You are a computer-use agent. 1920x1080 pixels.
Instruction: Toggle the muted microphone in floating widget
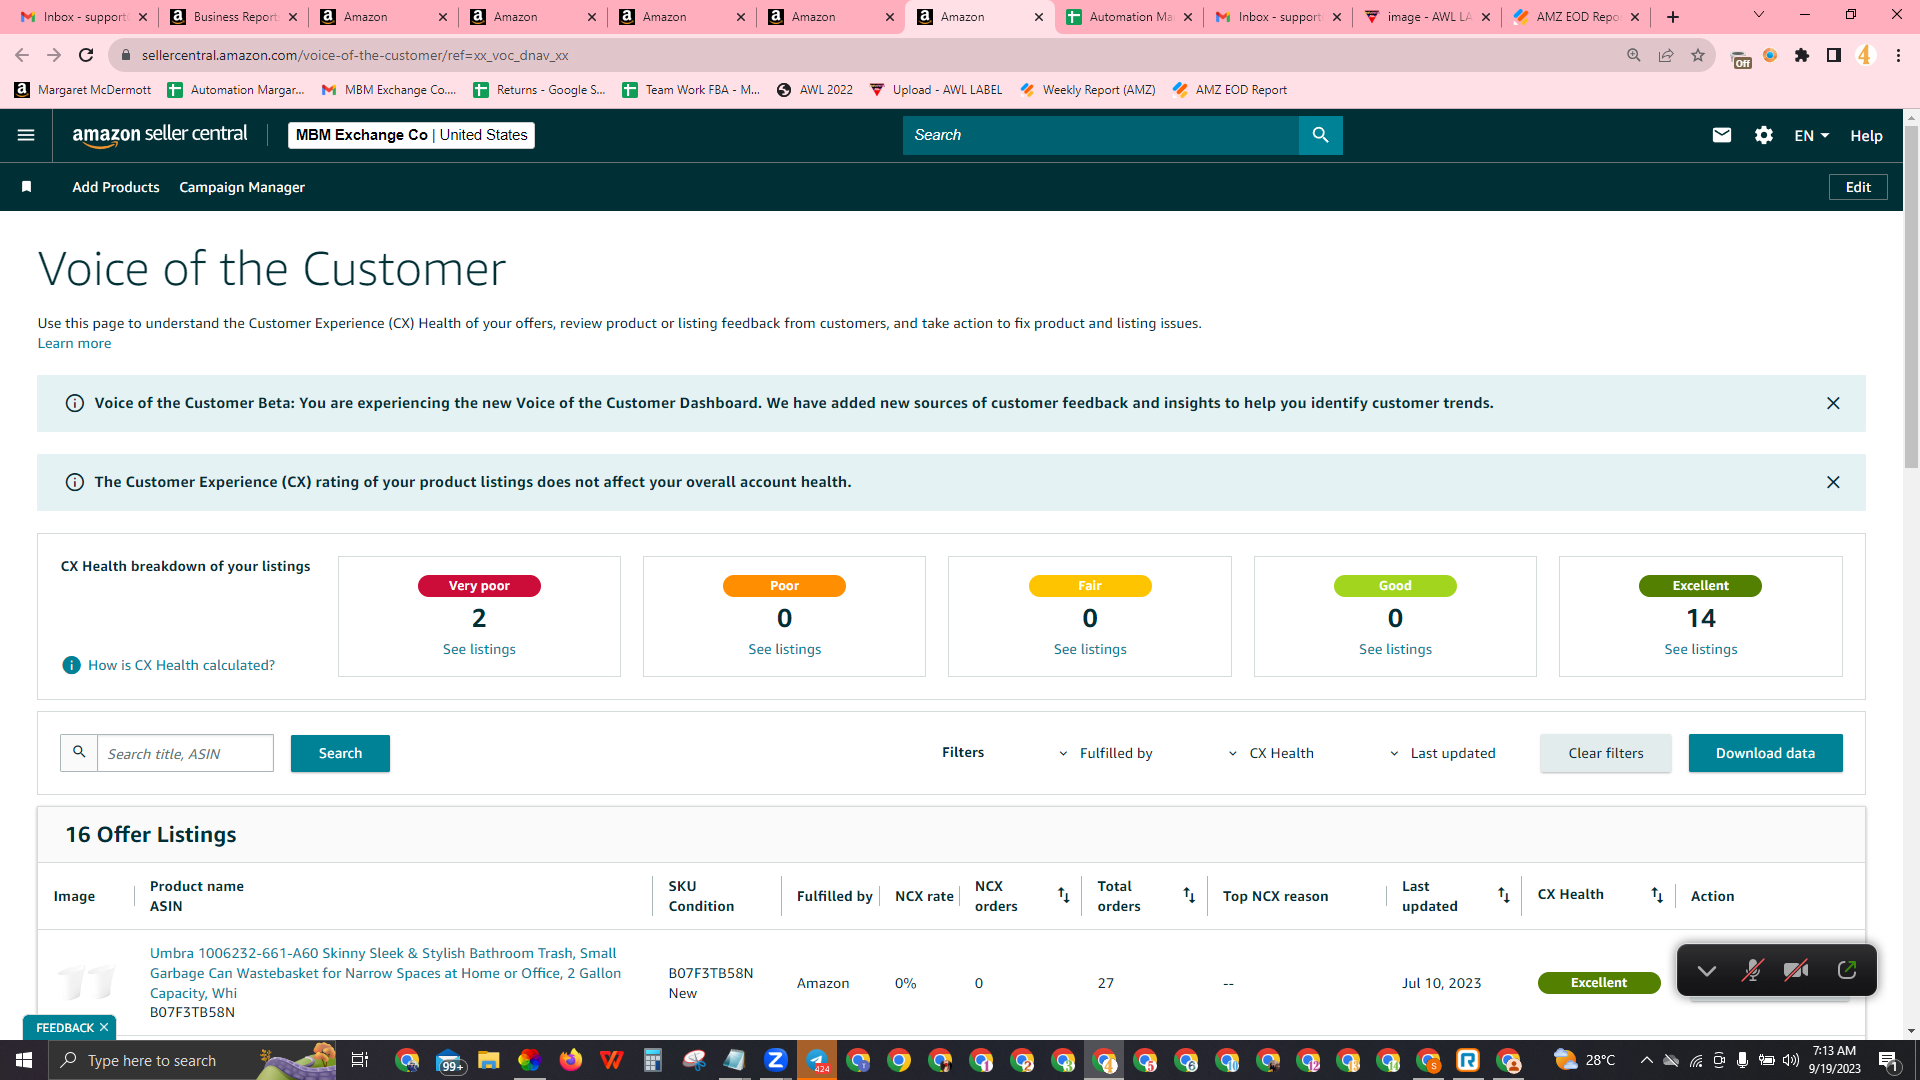pyautogui.click(x=1751, y=970)
